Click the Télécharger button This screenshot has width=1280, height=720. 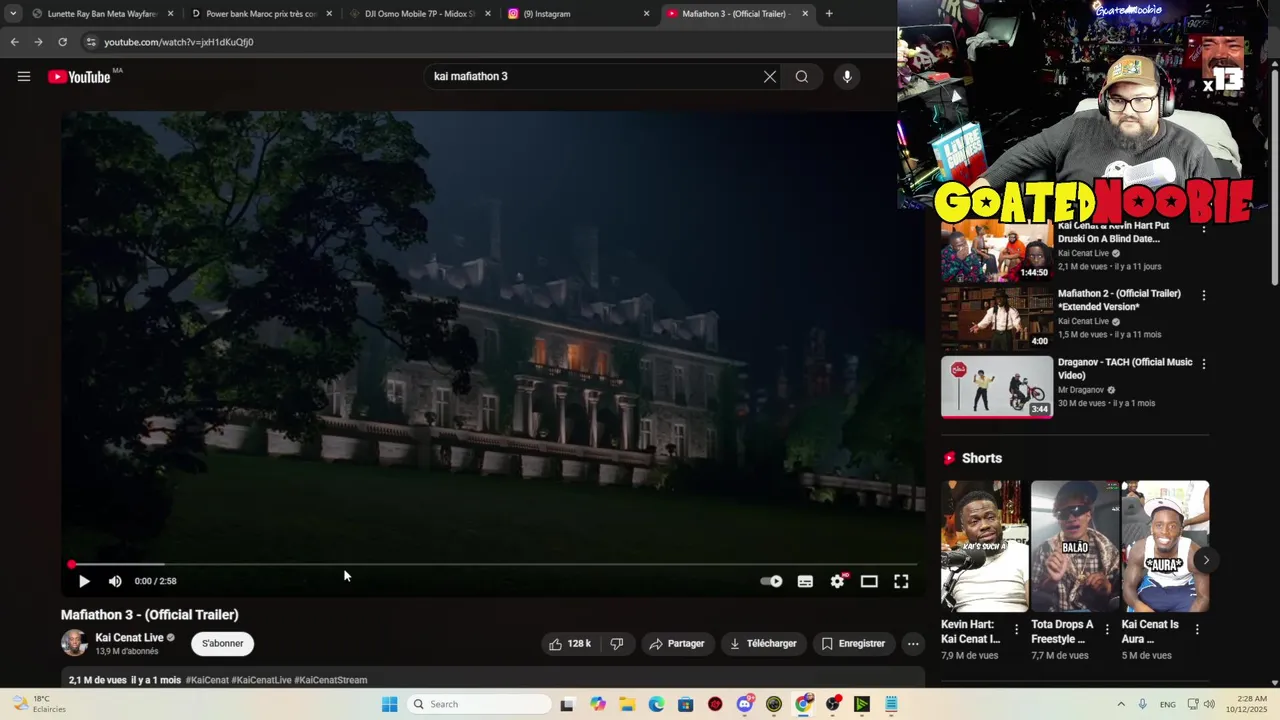click(763, 644)
